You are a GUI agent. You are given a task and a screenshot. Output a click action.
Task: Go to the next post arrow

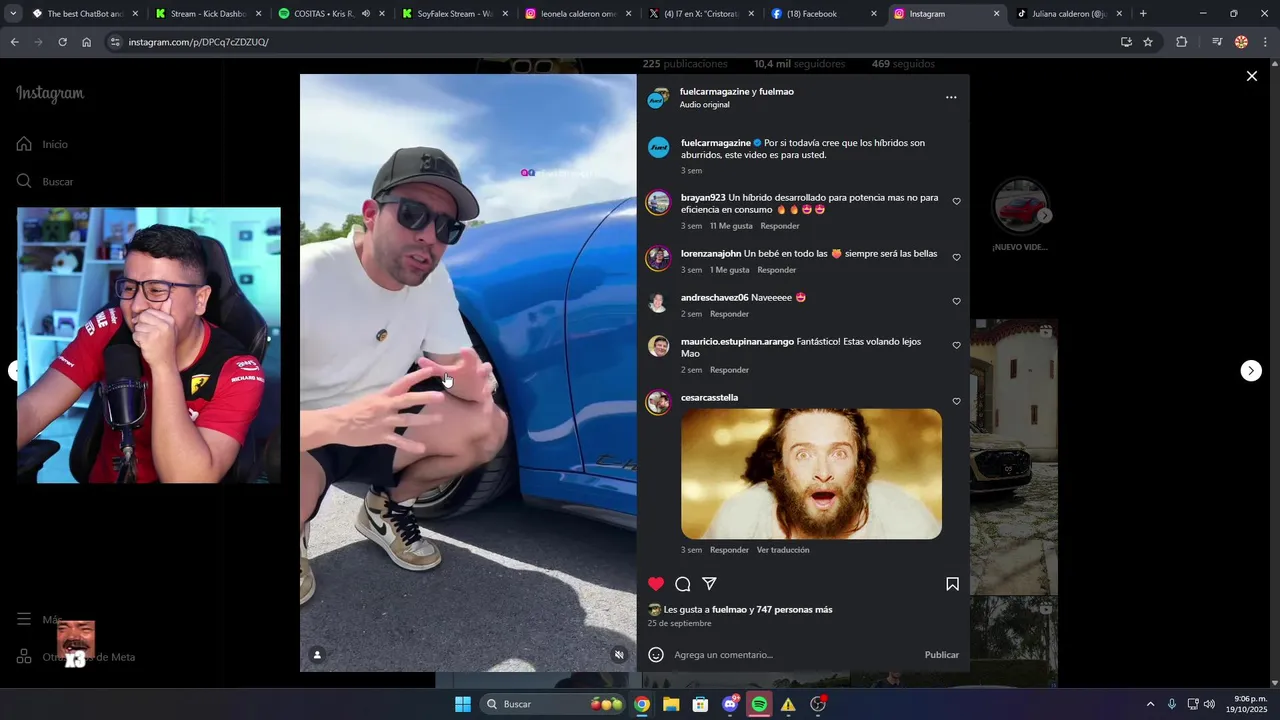click(x=1251, y=371)
